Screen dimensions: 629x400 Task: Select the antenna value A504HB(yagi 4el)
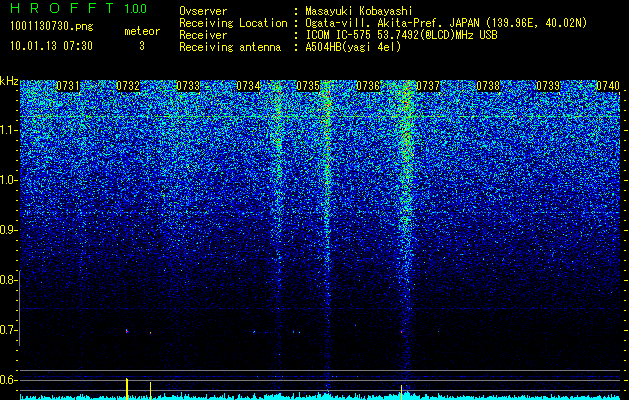click(x=353, y=47)
